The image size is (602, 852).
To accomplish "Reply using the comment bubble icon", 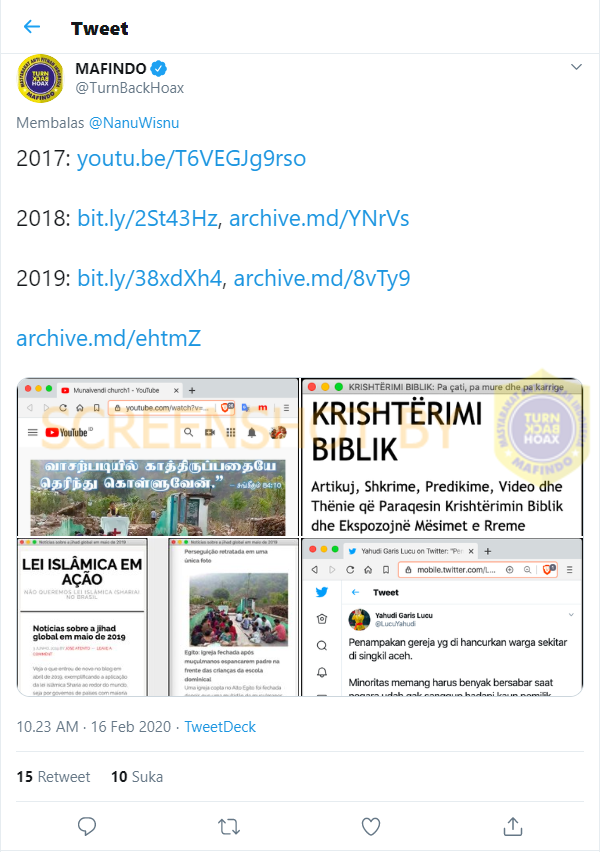I will 87,826.
